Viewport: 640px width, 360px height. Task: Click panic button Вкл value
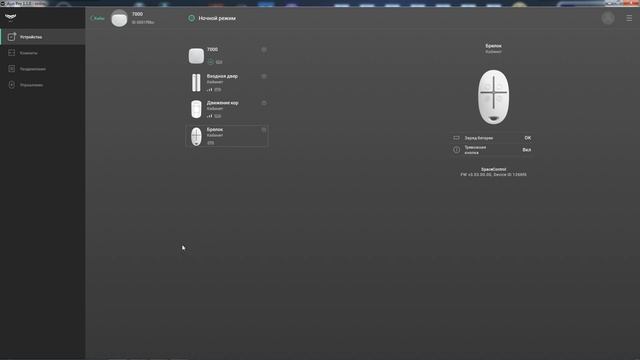click(x=527, y=150)
